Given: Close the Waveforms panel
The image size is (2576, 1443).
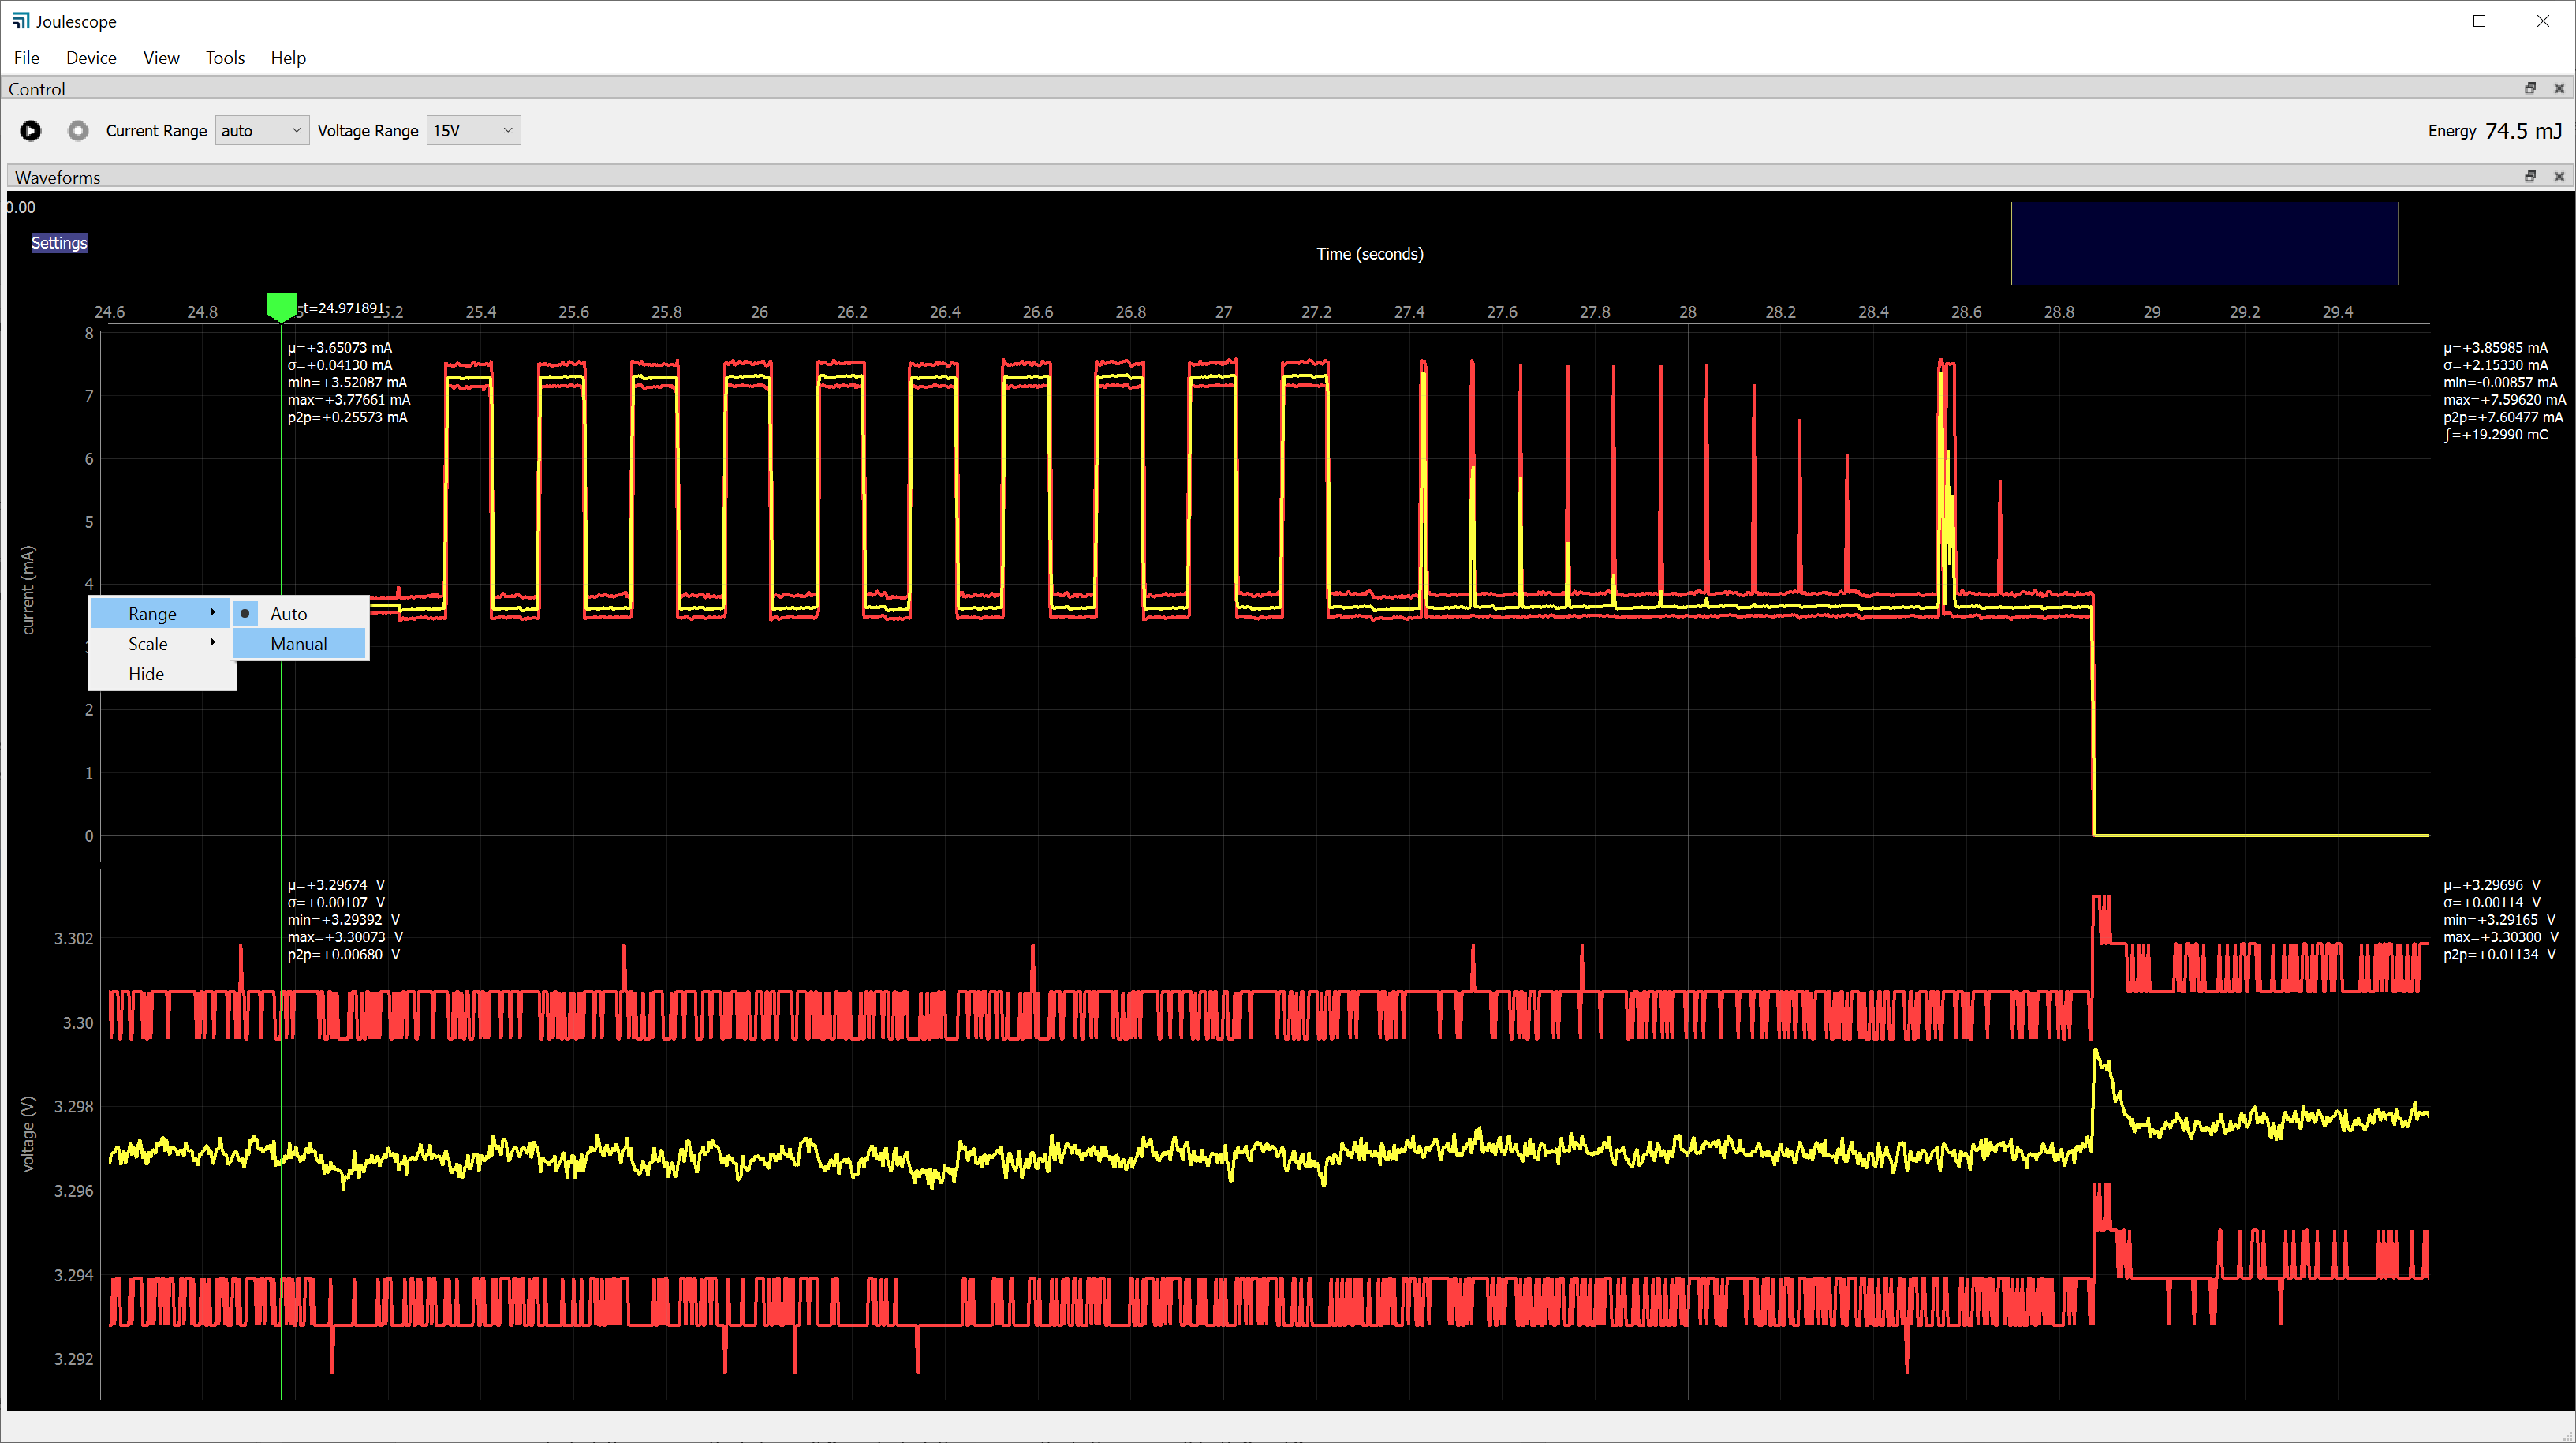Looking at the screenshot, I should point(2559,176).
